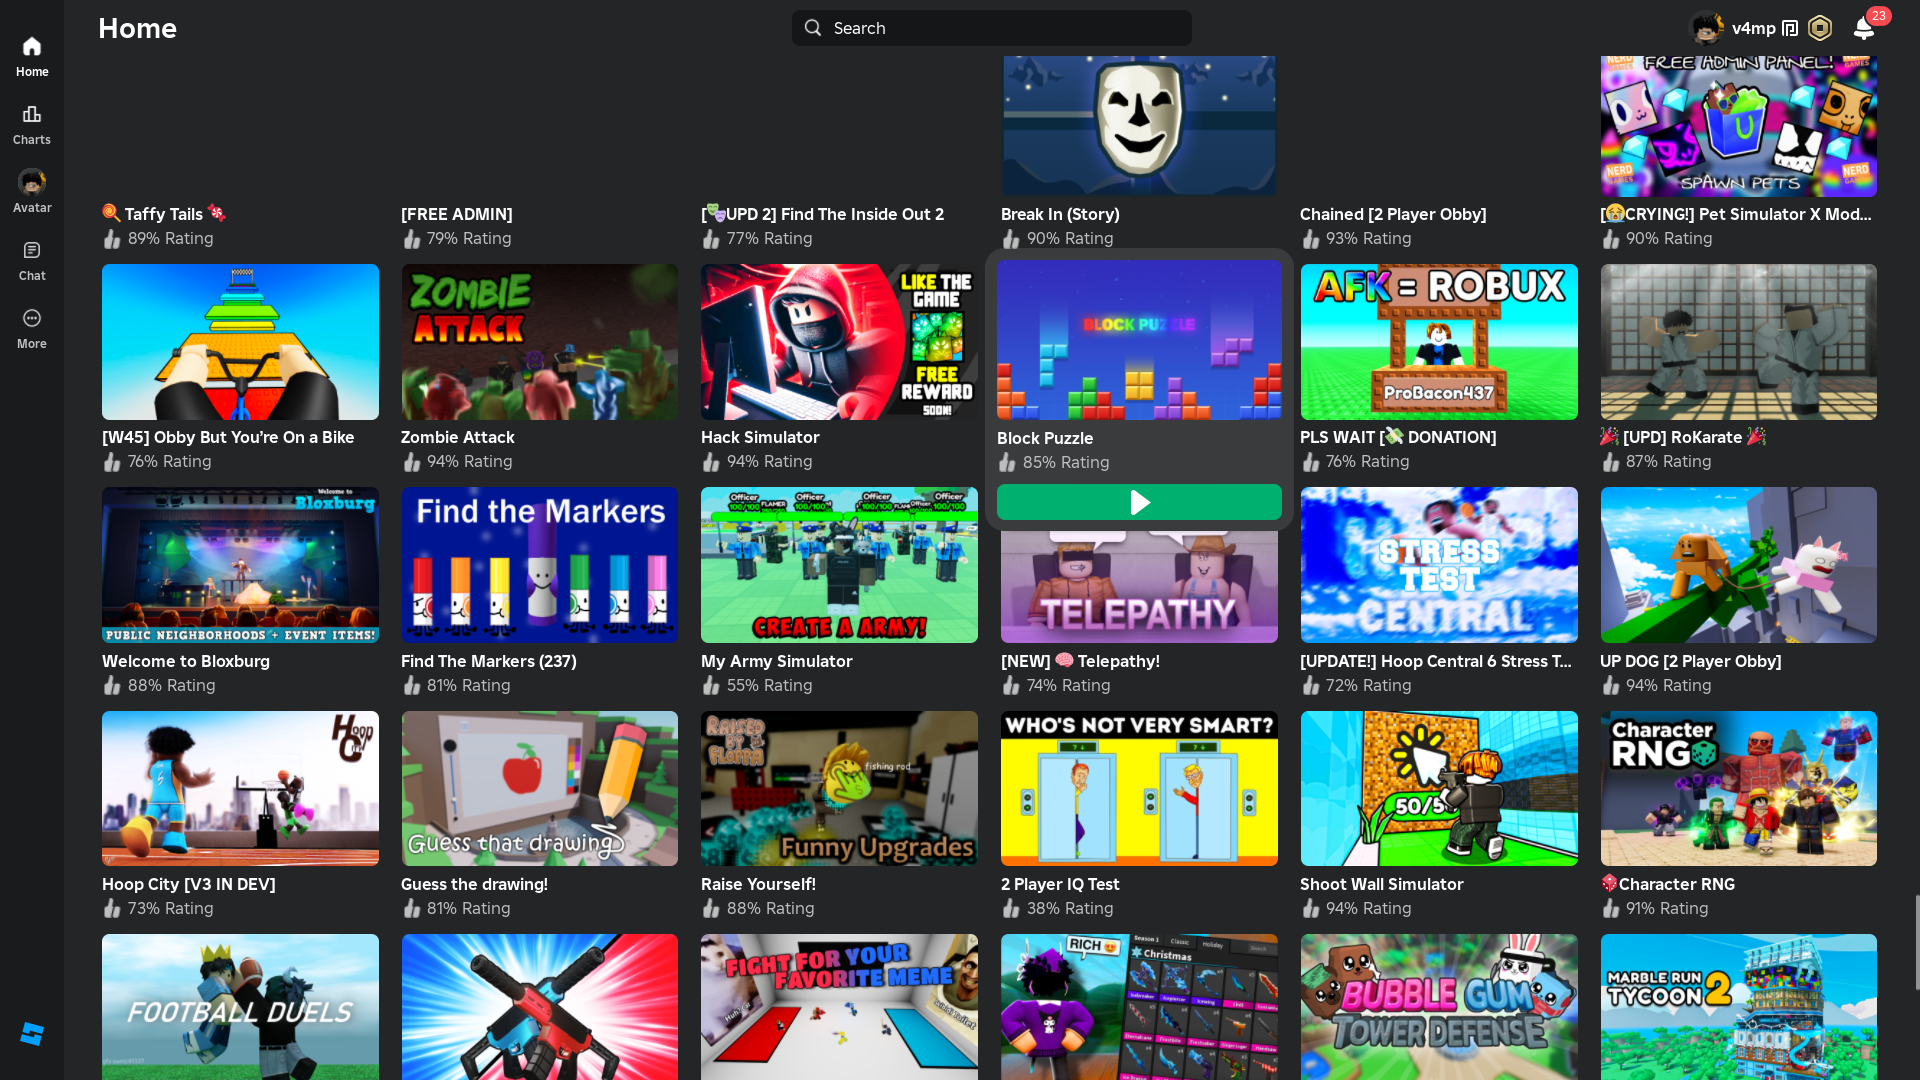The height and width of the screenshot is (1080, 1920).
Task: Expand the More sidebar menu
Action: pos(32,319)
